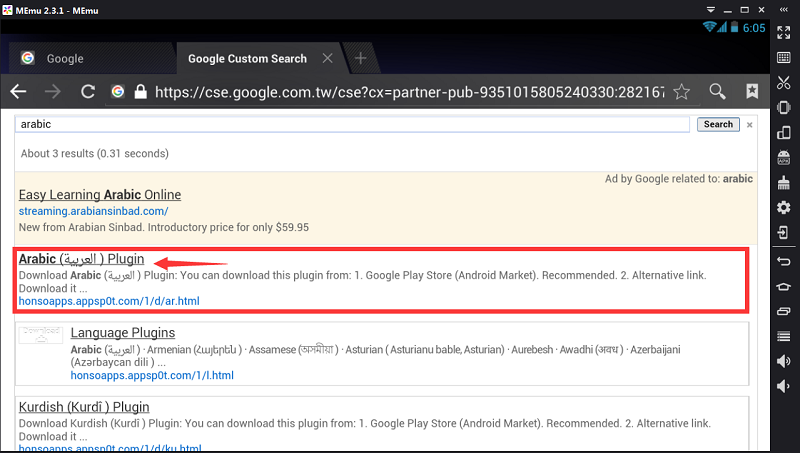800x453 pixels.
Task: Open the Language Plugins result link
Action: point(123,332)
